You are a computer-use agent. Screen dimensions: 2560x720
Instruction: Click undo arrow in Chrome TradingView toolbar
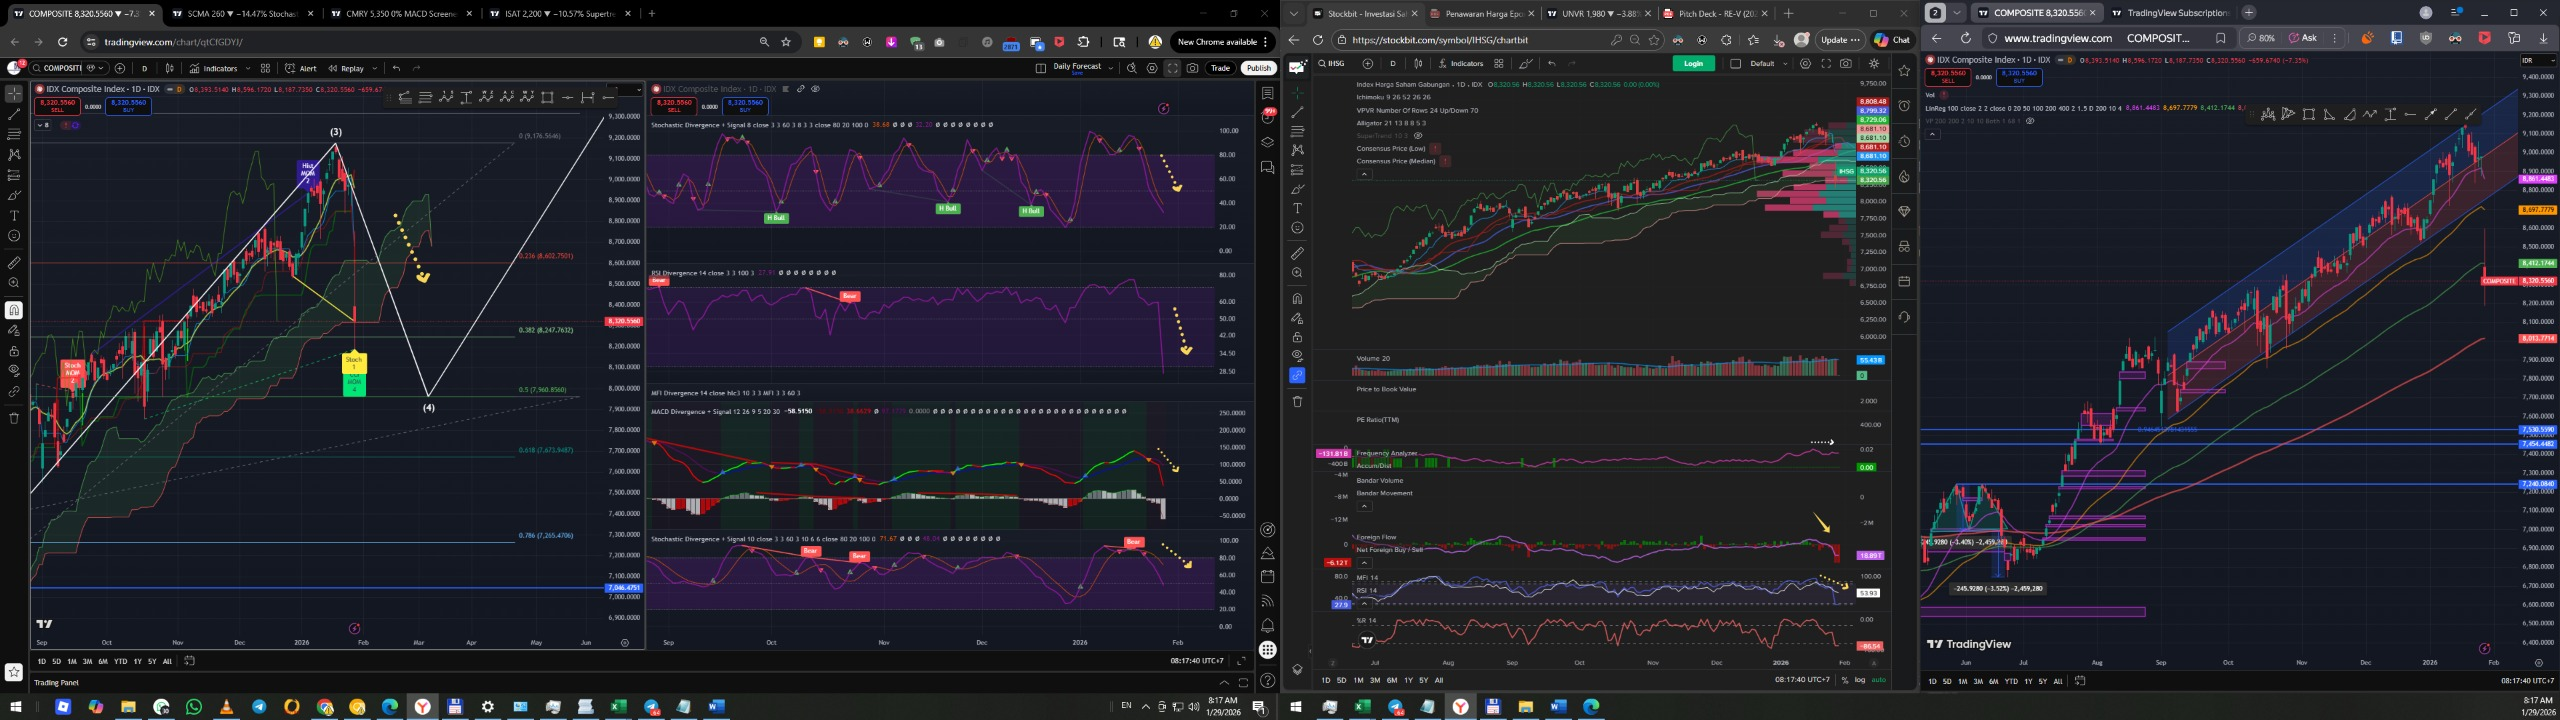397,68
